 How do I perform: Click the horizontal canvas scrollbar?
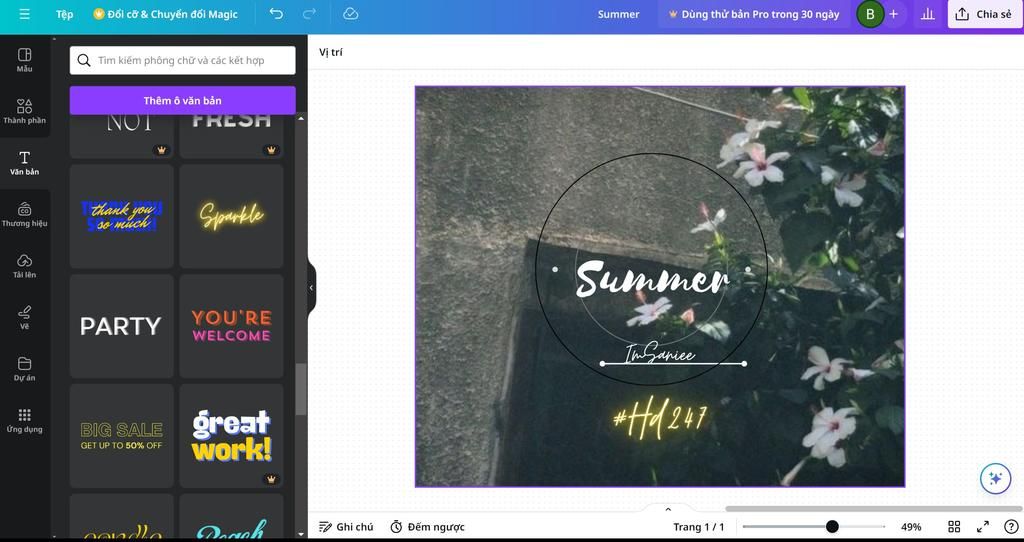pos(873,509)
